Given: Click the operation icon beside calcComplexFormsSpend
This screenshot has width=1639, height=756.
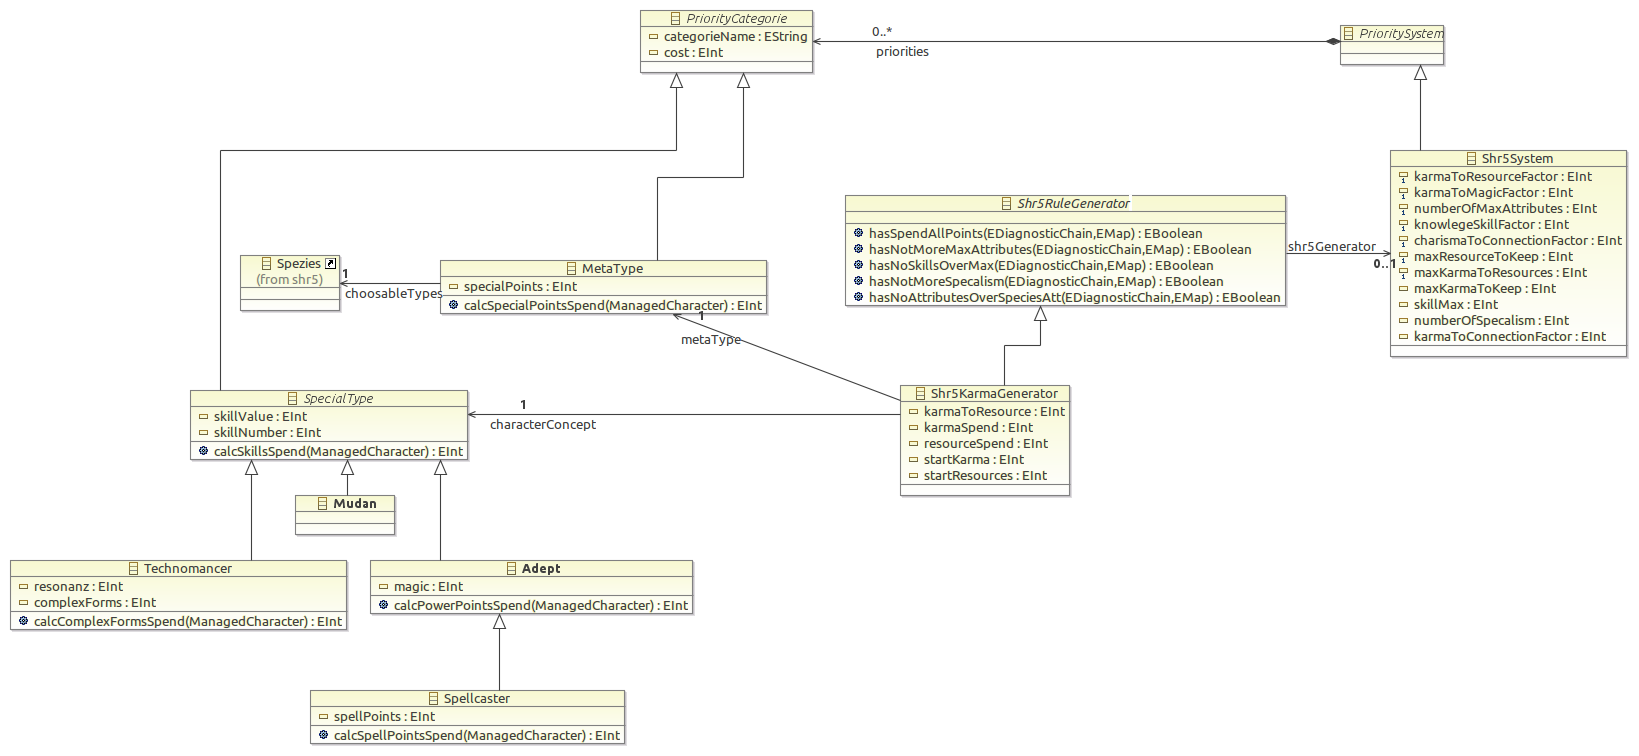Looking at the screenshot, I should pyautogui.click(x=24, y=621).
